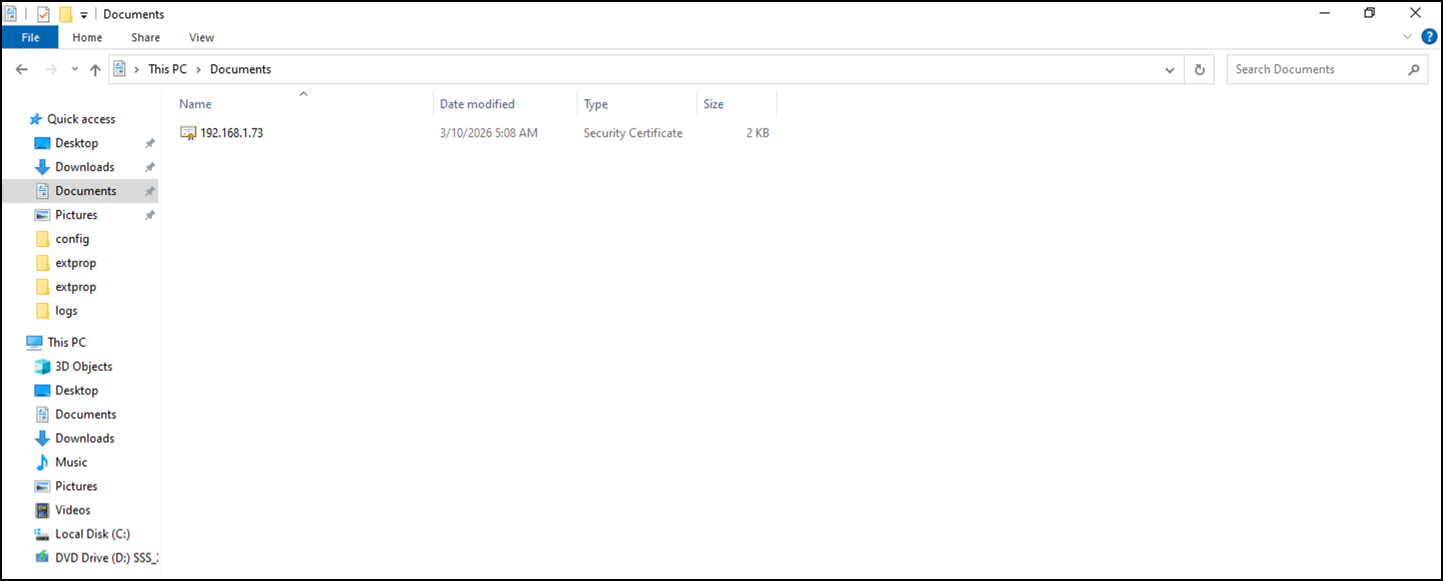Sort files by Date modified column header
The width and height of the screenshot is (1443, 581).
[477, 104]
